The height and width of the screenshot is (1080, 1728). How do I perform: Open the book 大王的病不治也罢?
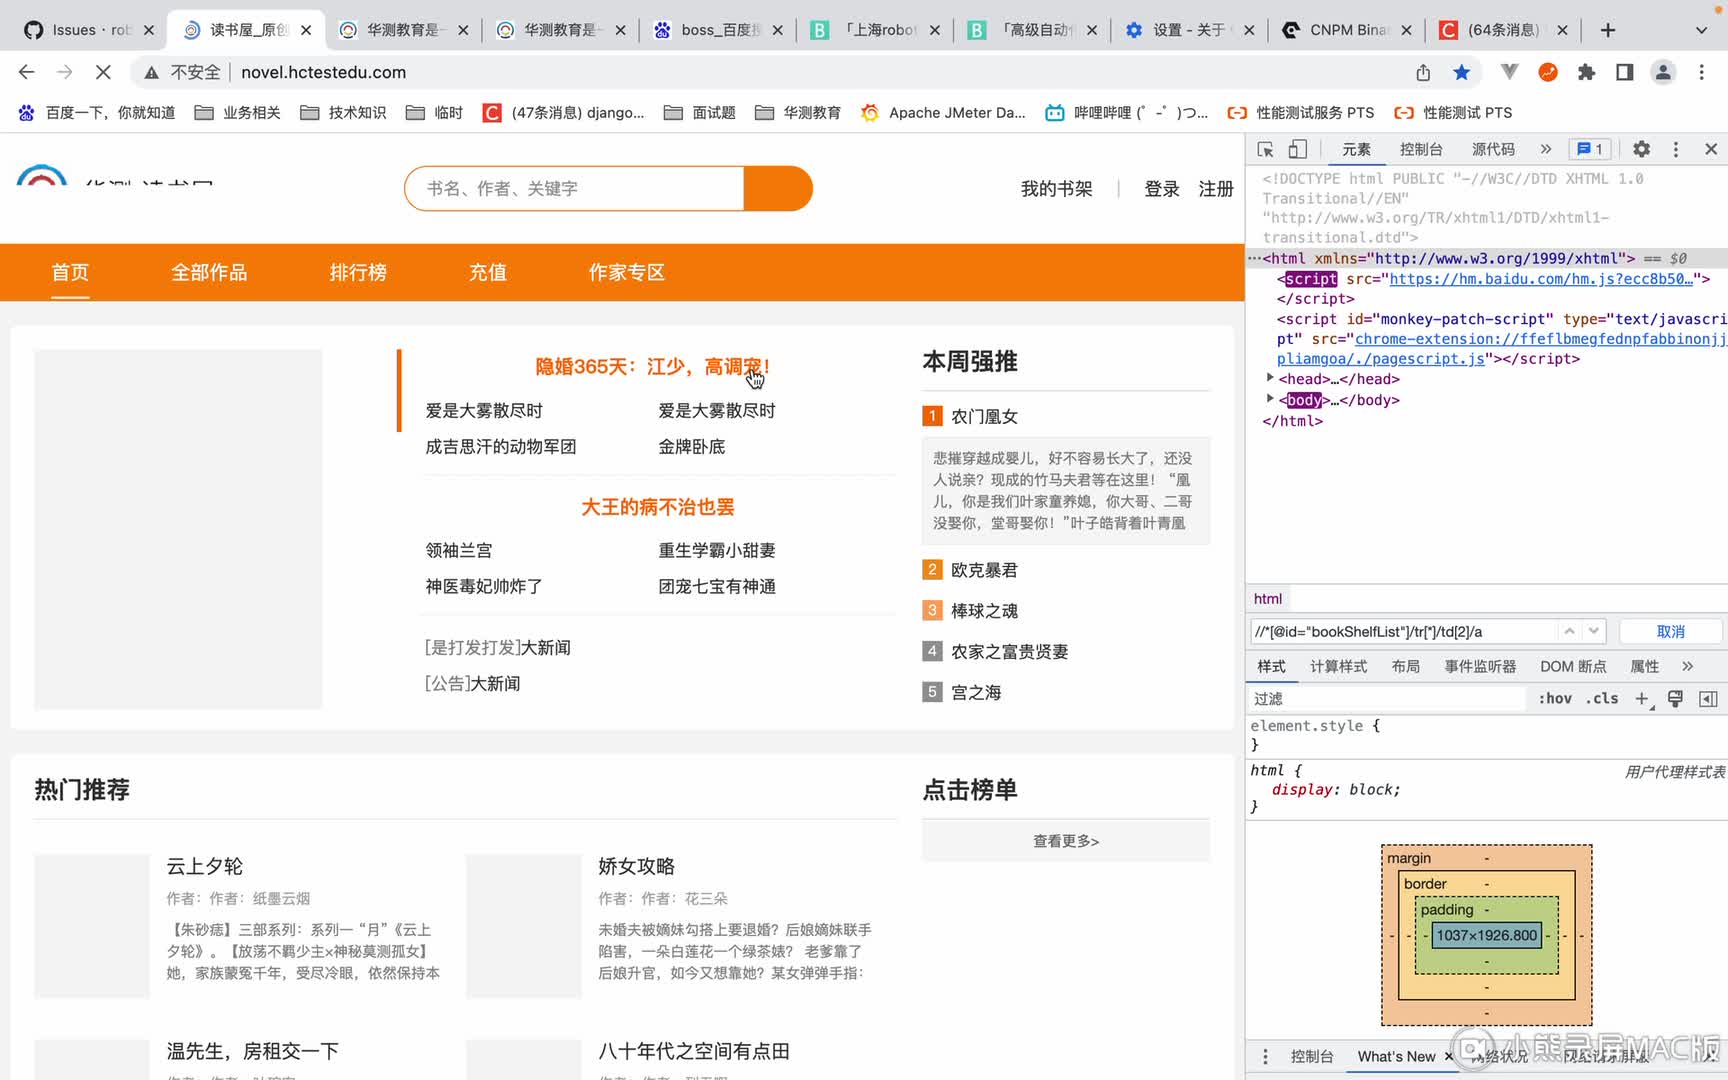tap(658, 507)
